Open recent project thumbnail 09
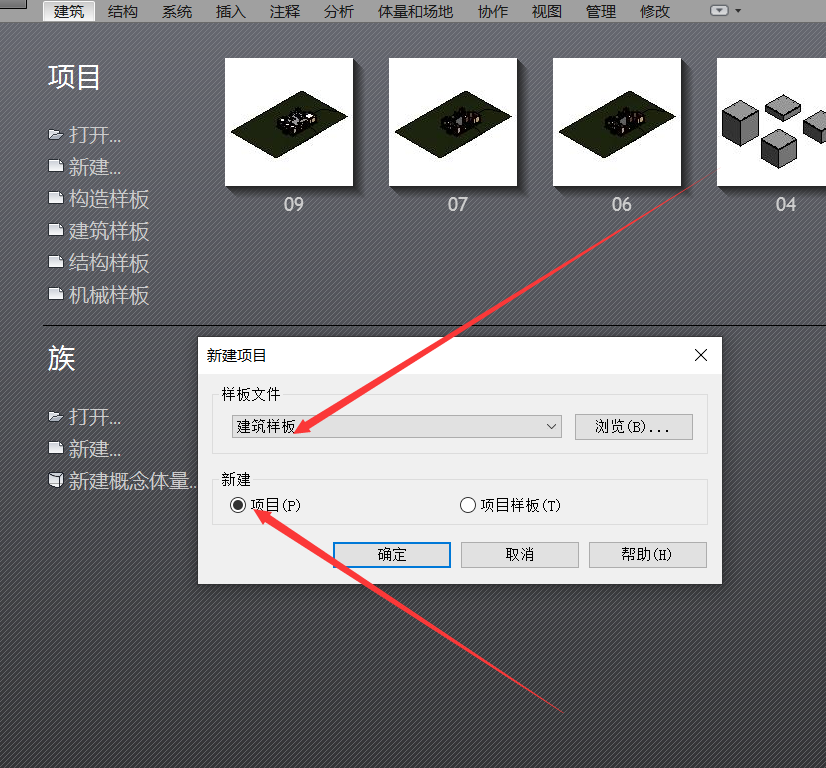The width and height of the screenshot is (826, 768). pyautogui.click(x=289, y=122)
